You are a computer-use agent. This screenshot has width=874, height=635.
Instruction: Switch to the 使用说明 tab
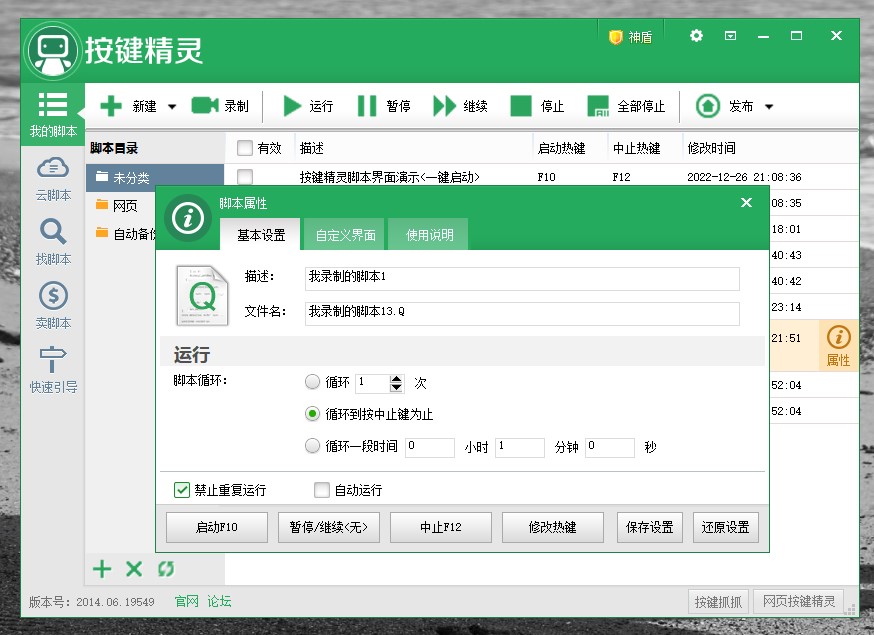[x=429, y=235]
